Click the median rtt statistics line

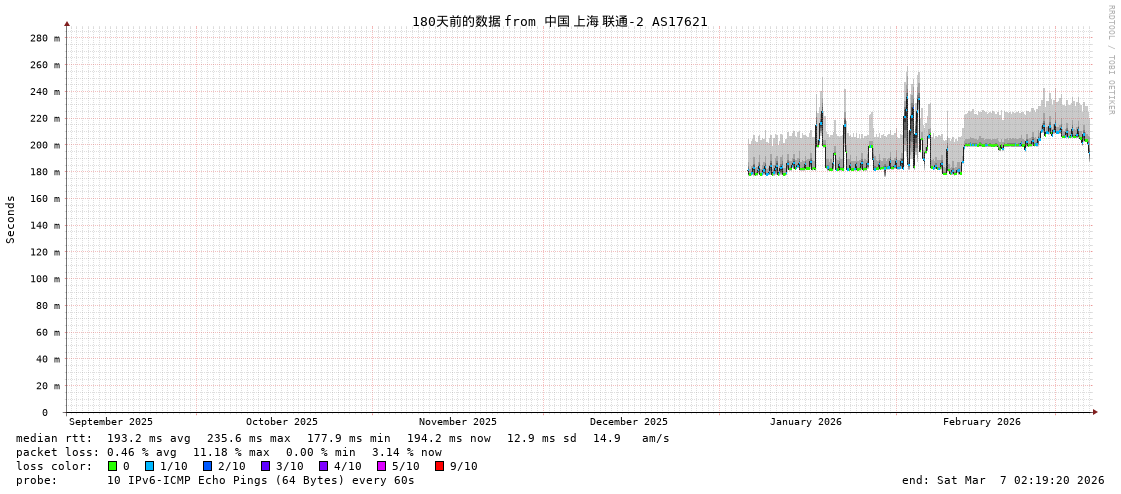[x=342, y=438]
